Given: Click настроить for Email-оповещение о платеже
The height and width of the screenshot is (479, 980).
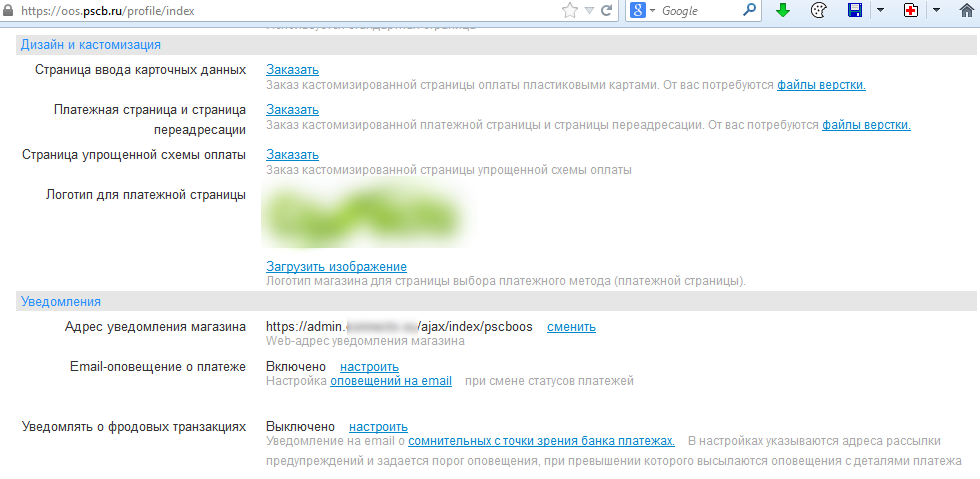Looking at the screenshot, I should (x=369, y=366).
